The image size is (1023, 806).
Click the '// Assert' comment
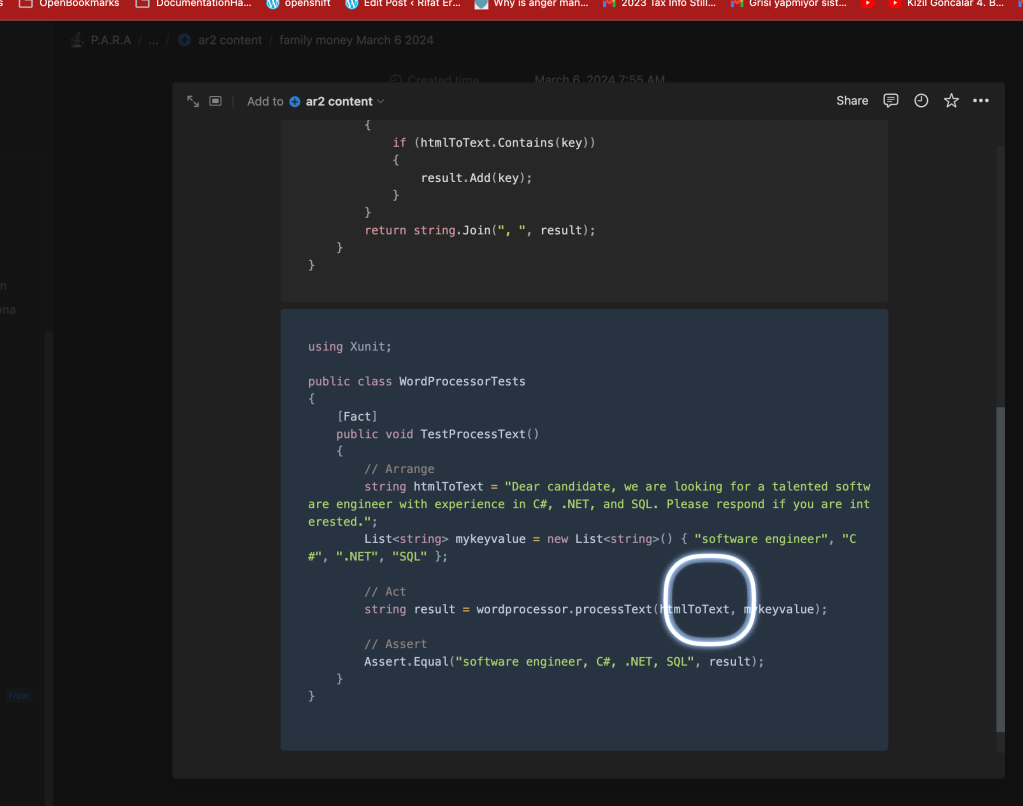pos(395,644)
